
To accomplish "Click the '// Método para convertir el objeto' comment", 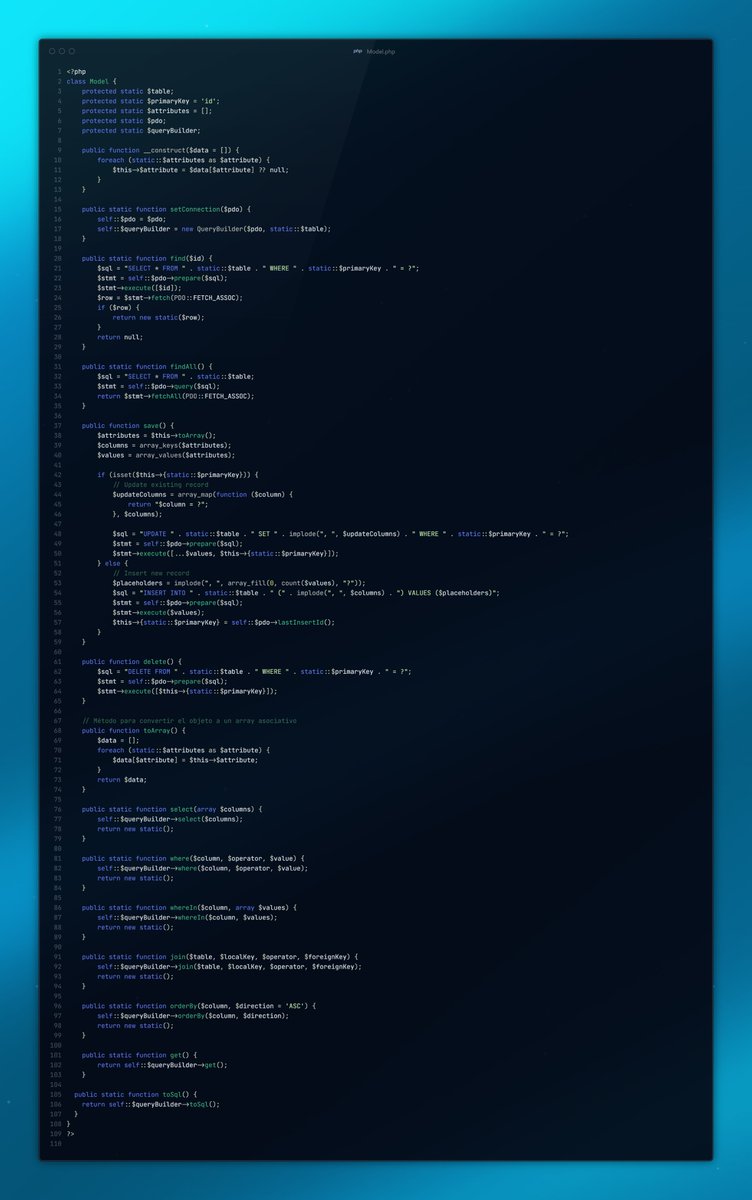I will coord(189,720).
